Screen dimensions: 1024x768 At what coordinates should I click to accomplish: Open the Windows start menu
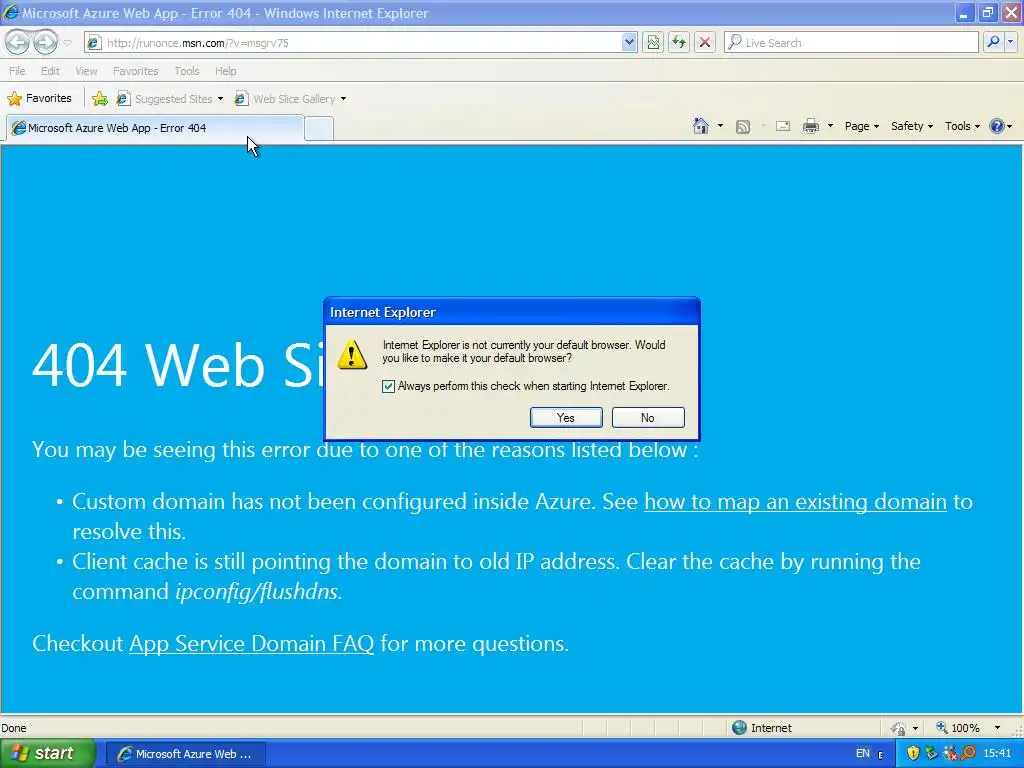click(47, 754)
